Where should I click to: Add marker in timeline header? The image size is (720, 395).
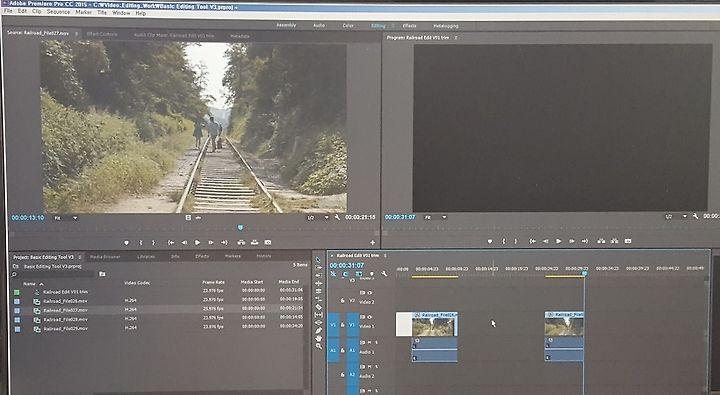pyautogui.click(x=371, y=274)
